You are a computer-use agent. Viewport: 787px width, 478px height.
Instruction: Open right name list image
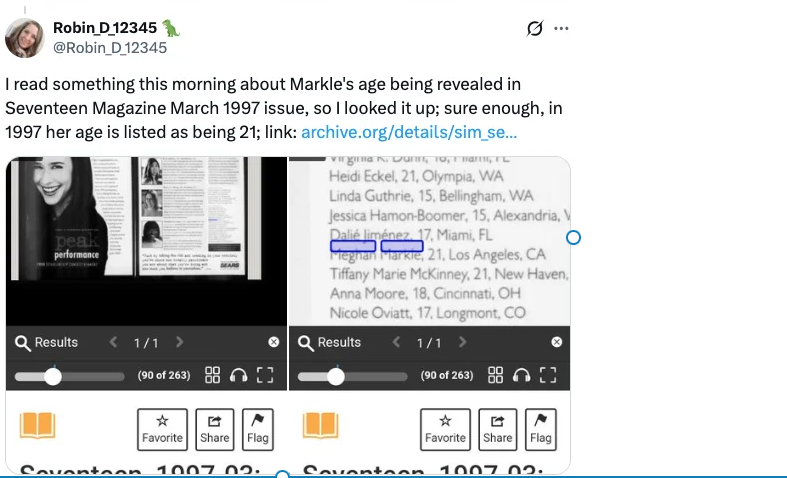click(429, 240)
